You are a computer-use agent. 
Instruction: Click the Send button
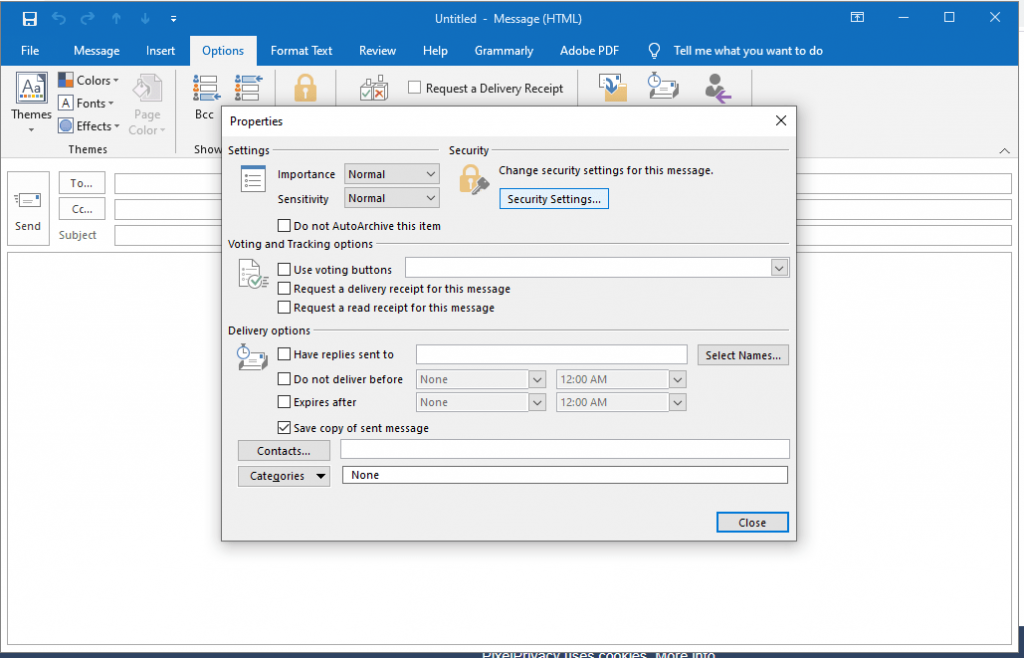tap(28, 208)
